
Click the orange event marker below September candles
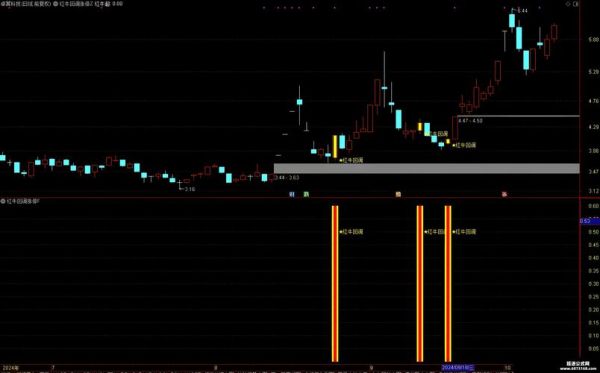pos(398,194)
